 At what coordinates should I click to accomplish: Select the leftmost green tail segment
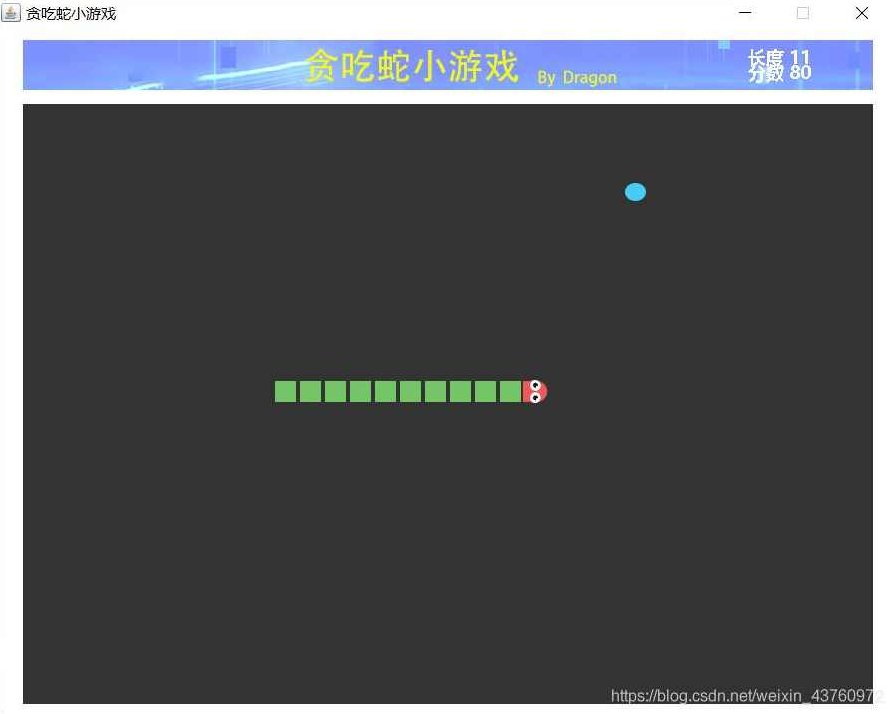pos(285,392)
